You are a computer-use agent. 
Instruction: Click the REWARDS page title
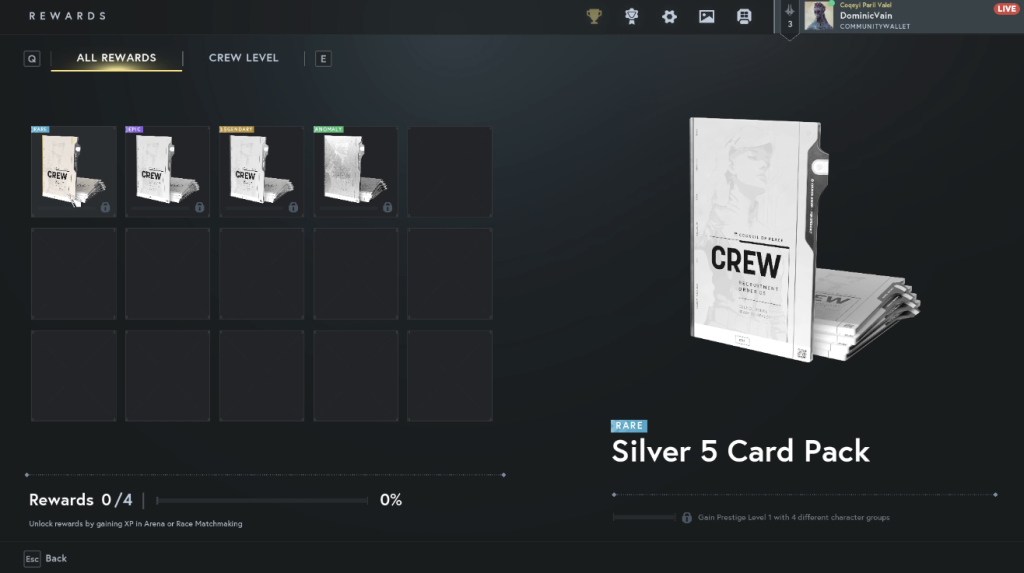pos(67,16)
